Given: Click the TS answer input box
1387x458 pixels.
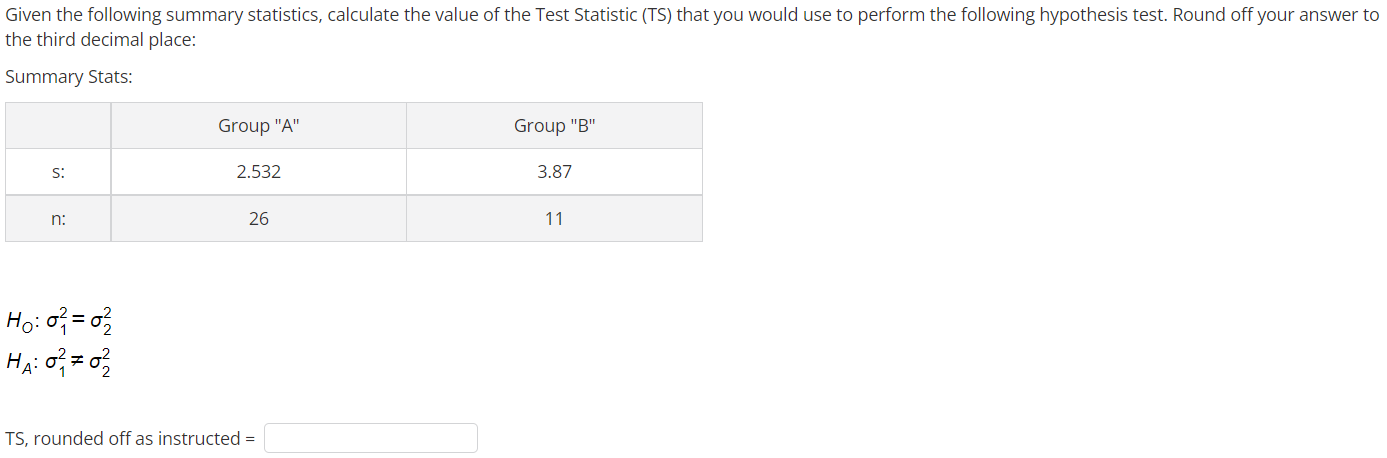Looking at the screenshot, I should coord(371,438).
